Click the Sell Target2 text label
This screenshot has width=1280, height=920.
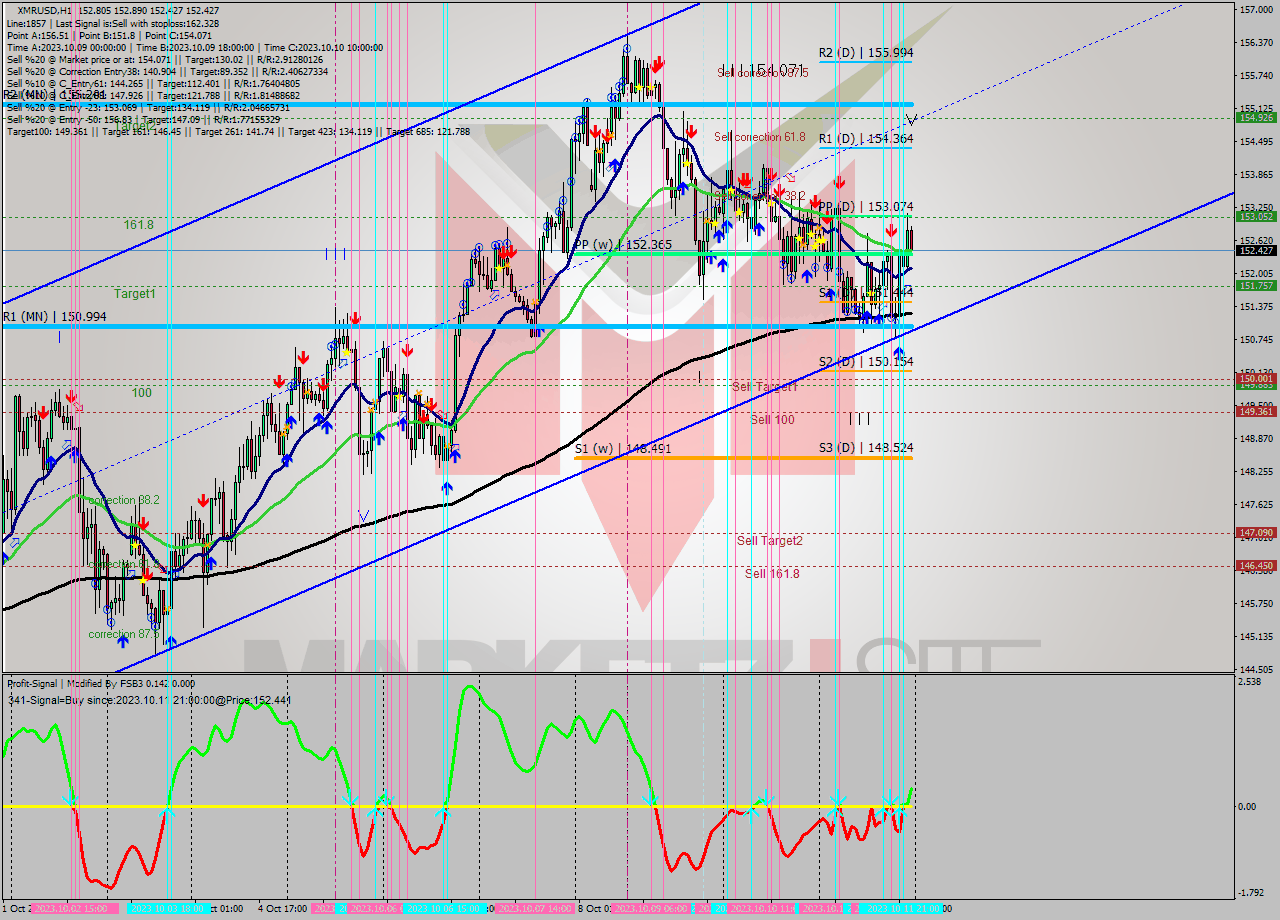(769, 541)
